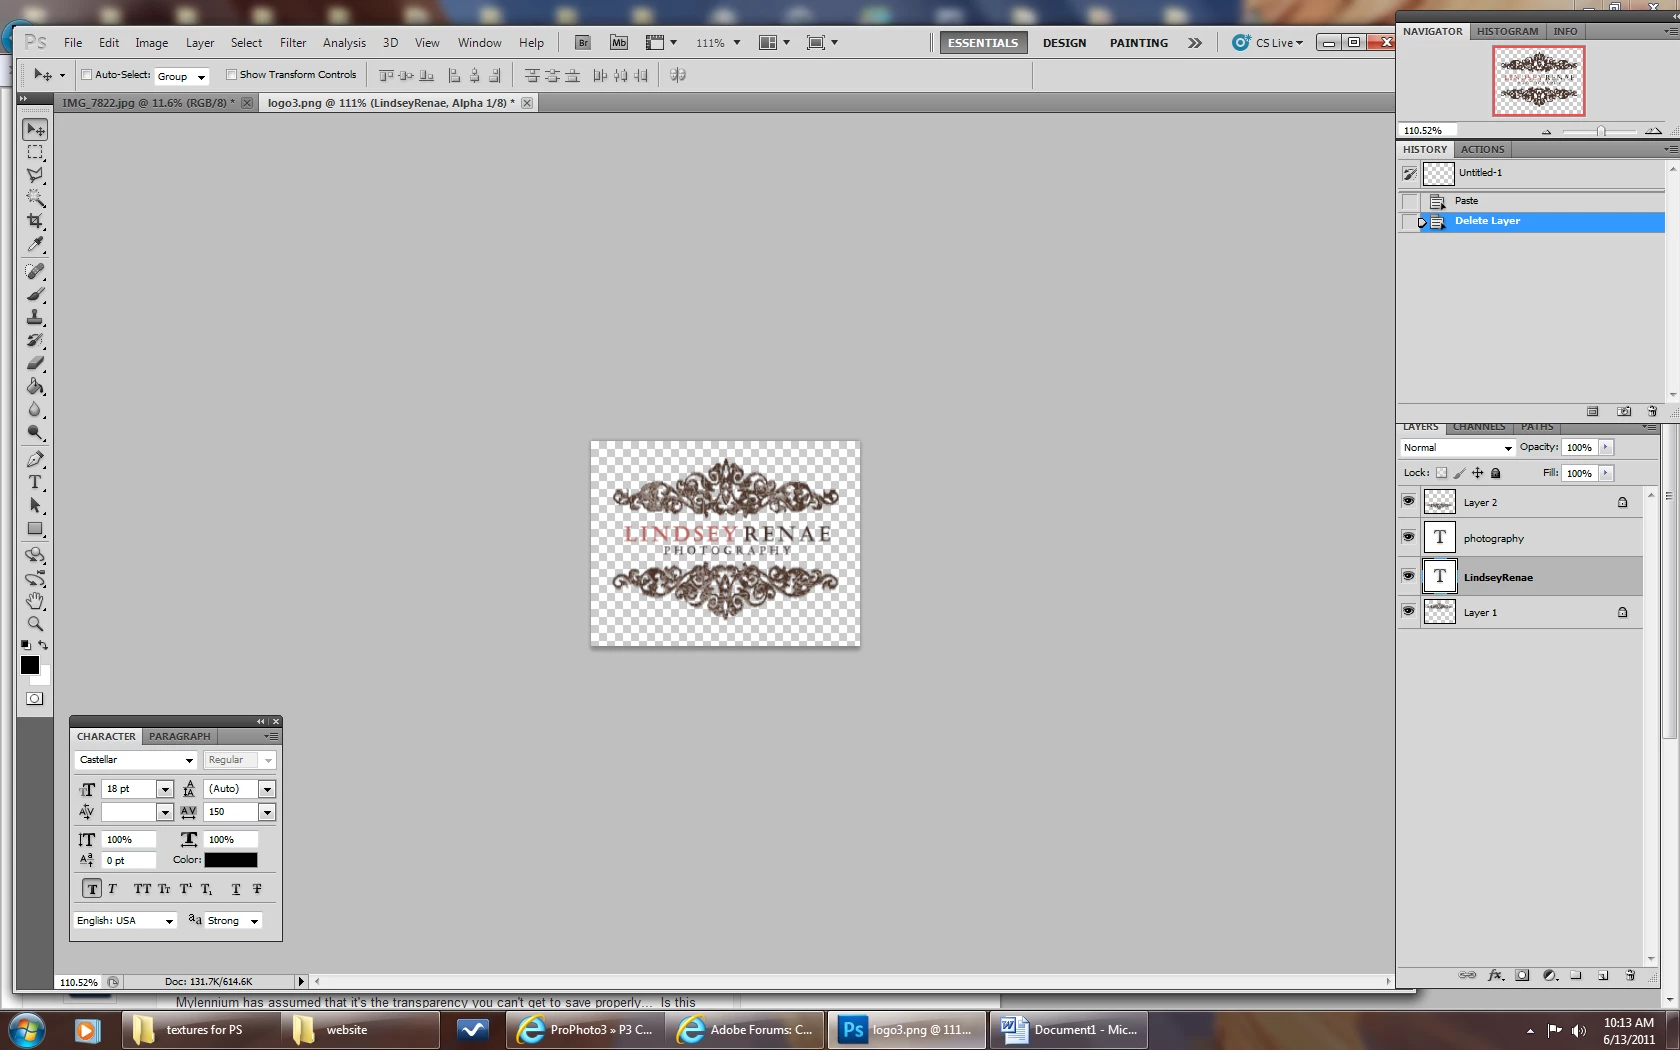Image resolution: width=1680 pixels, height=1050 pixels.
Task: Select the Pen tool
Action: pyautogui.click(x=35, y=459)
